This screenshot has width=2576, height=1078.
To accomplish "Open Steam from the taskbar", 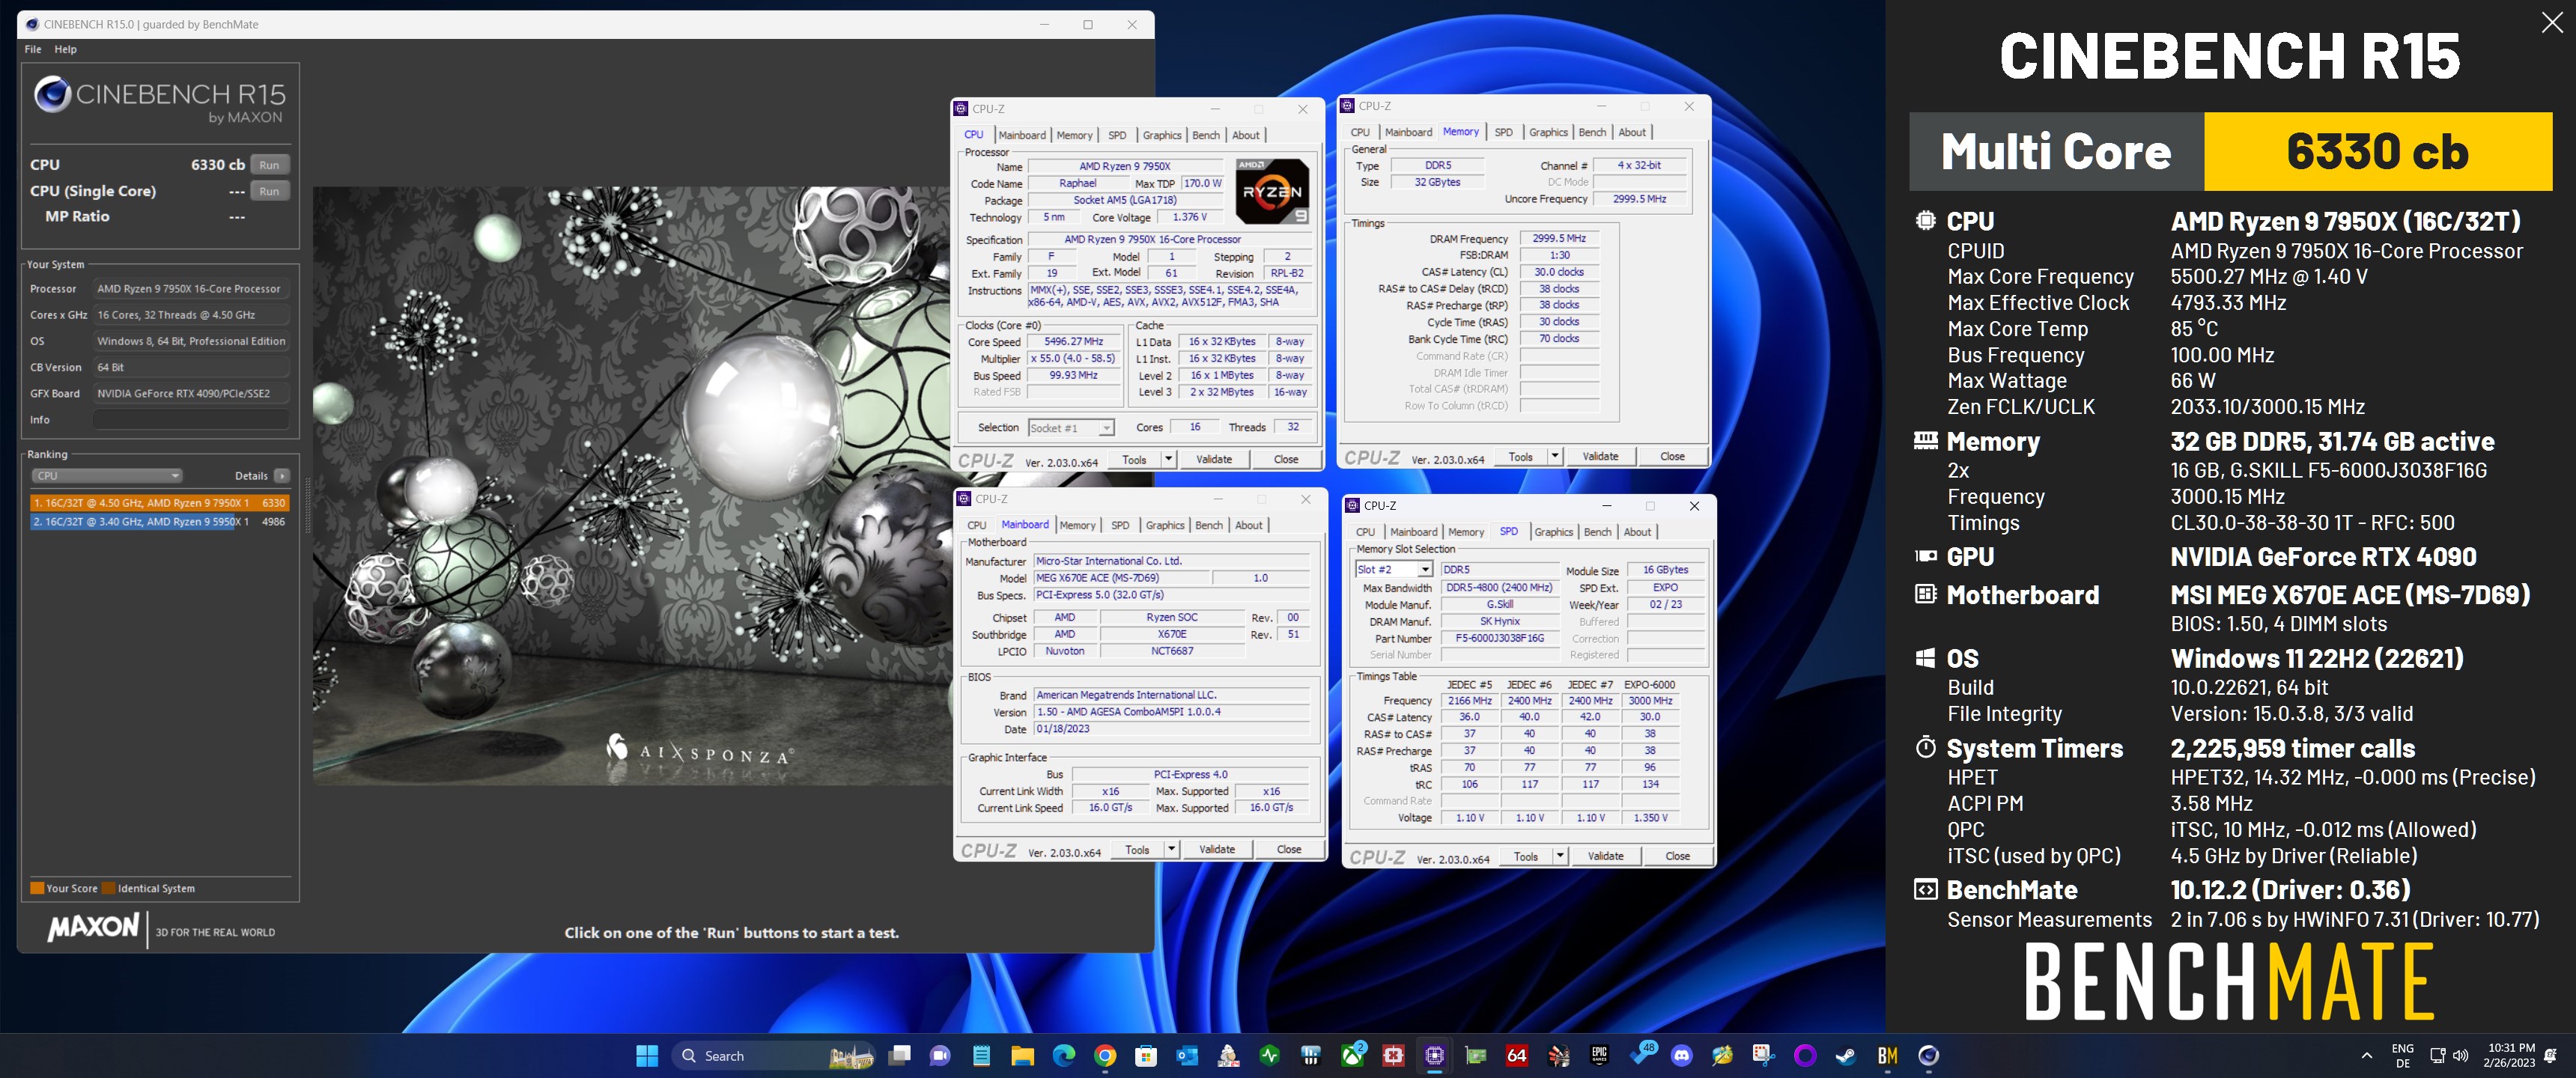I will tap(1846, 1055).
